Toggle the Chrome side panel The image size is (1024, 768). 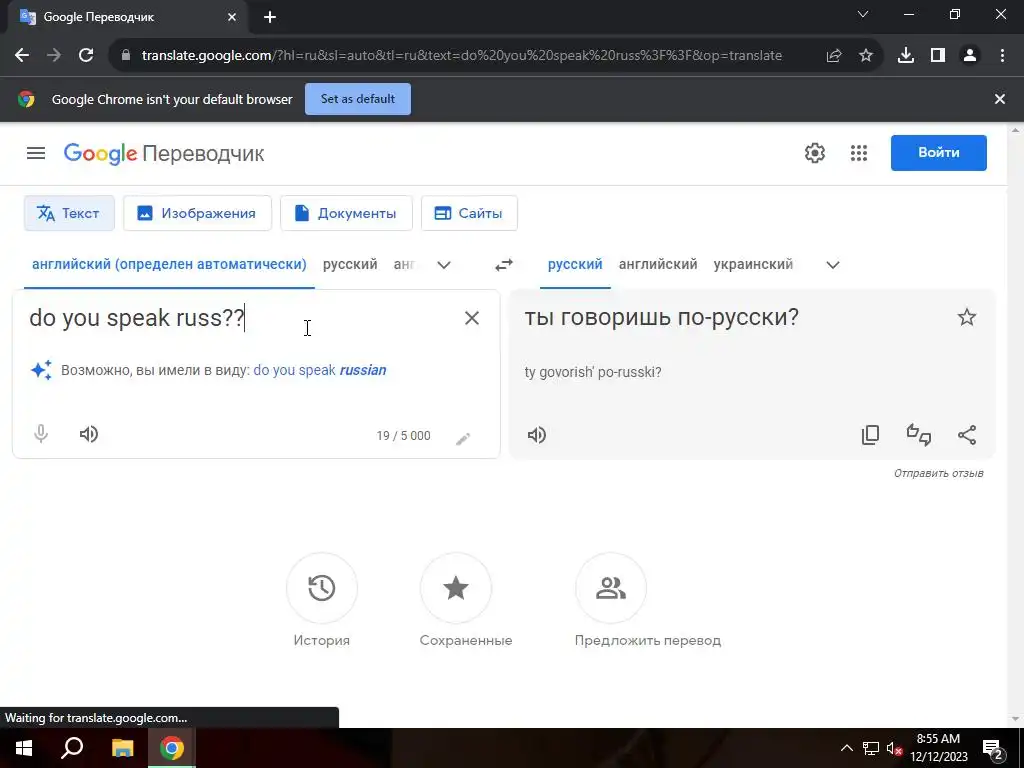pos(938,56)
